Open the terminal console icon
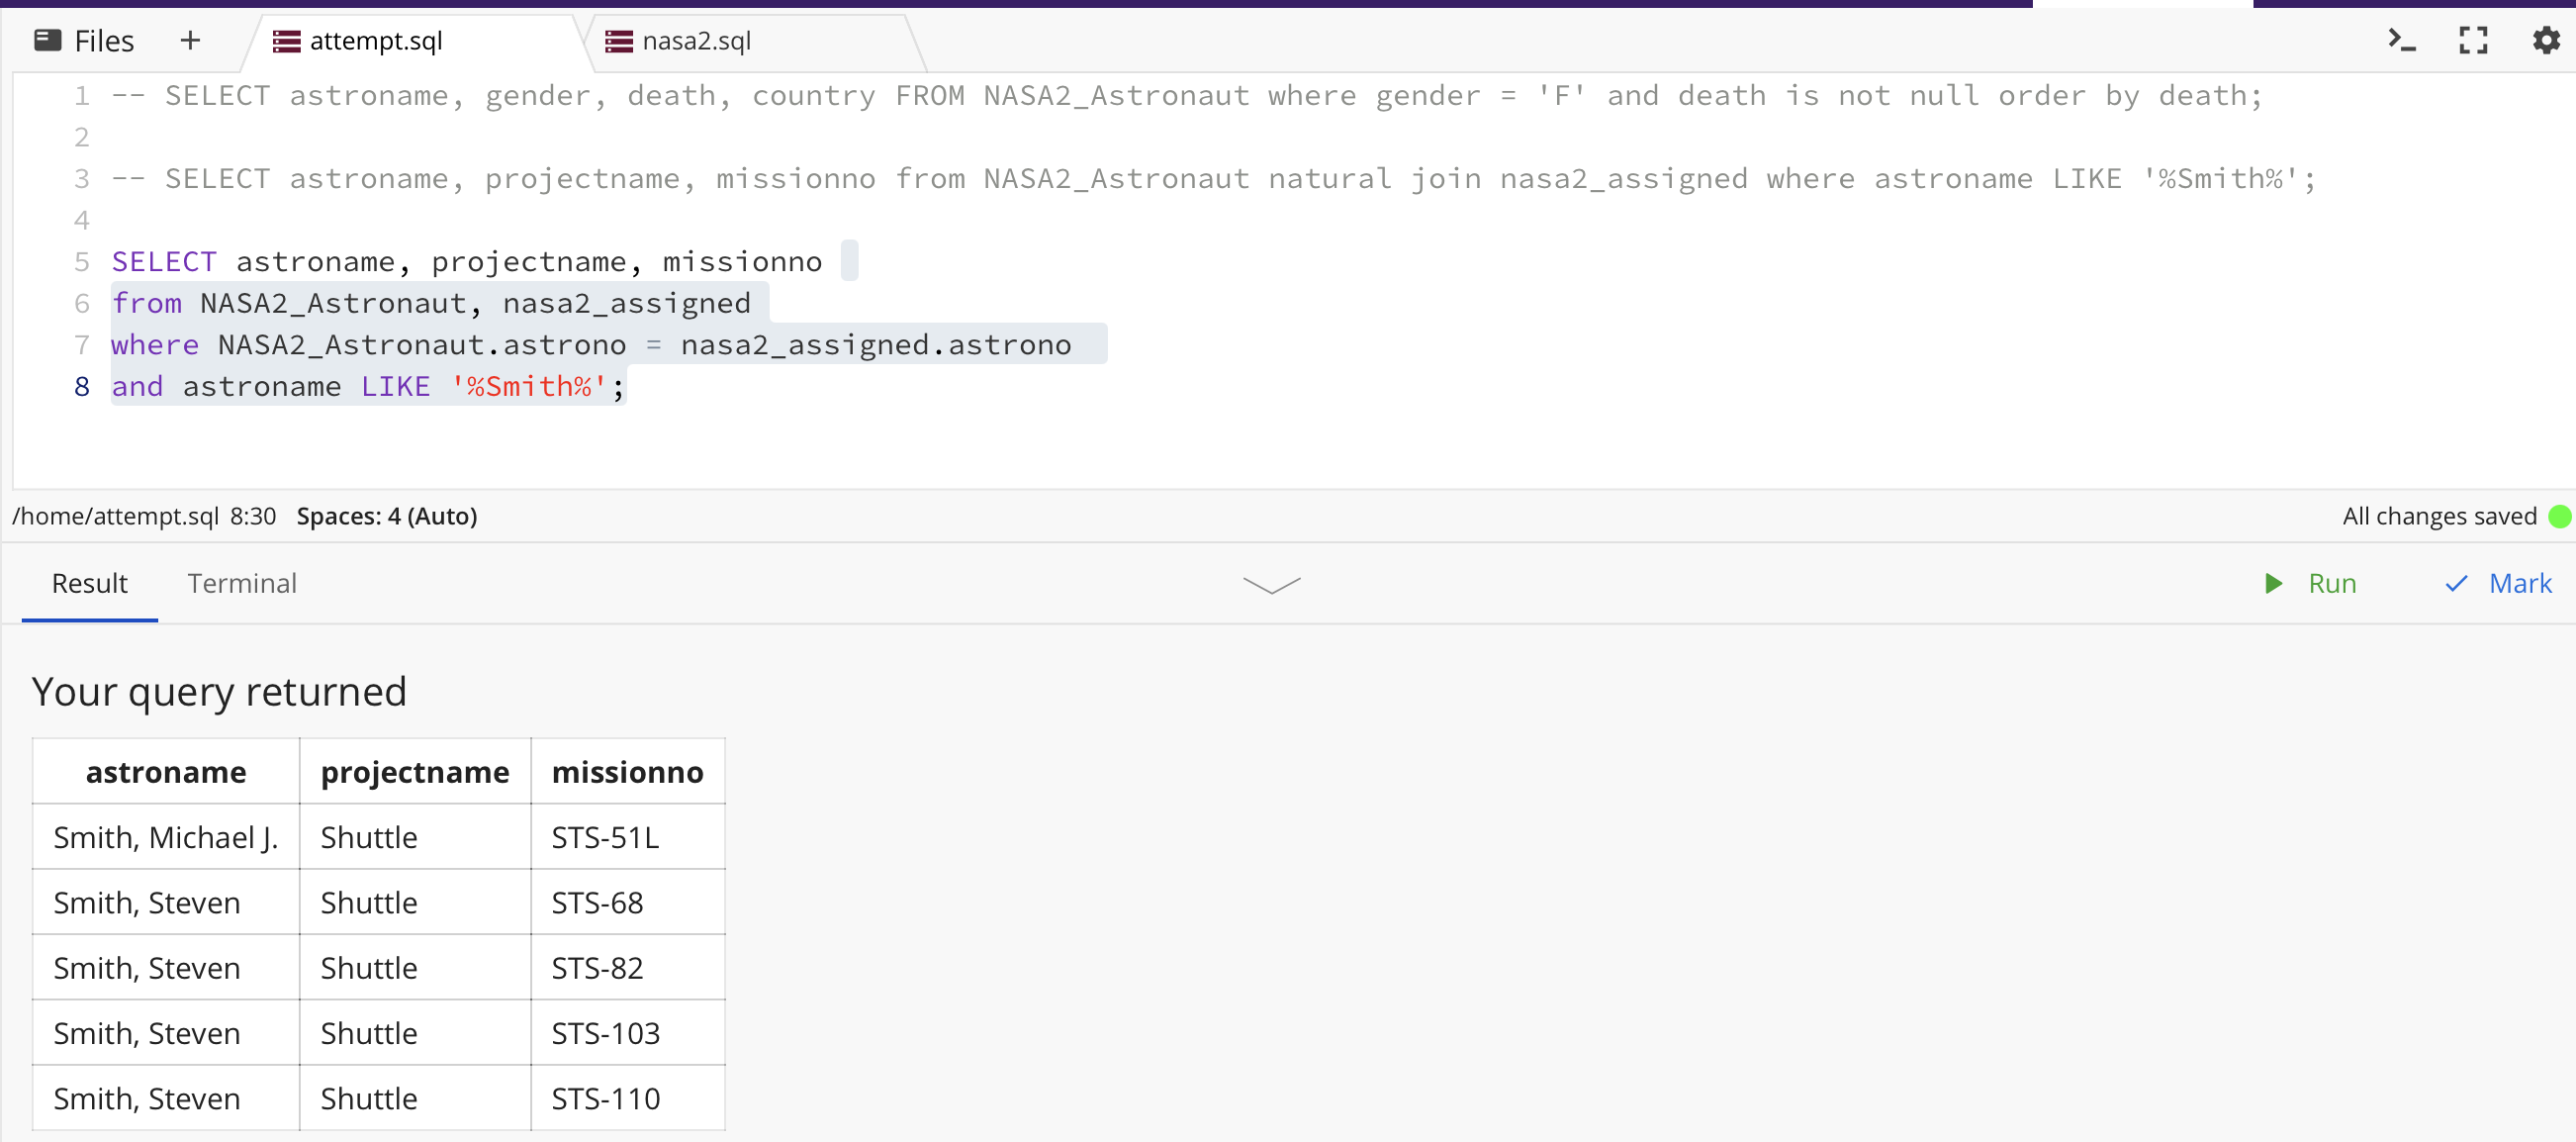The width and height of the screenshot is (2576, 1142). [2401, 40]
